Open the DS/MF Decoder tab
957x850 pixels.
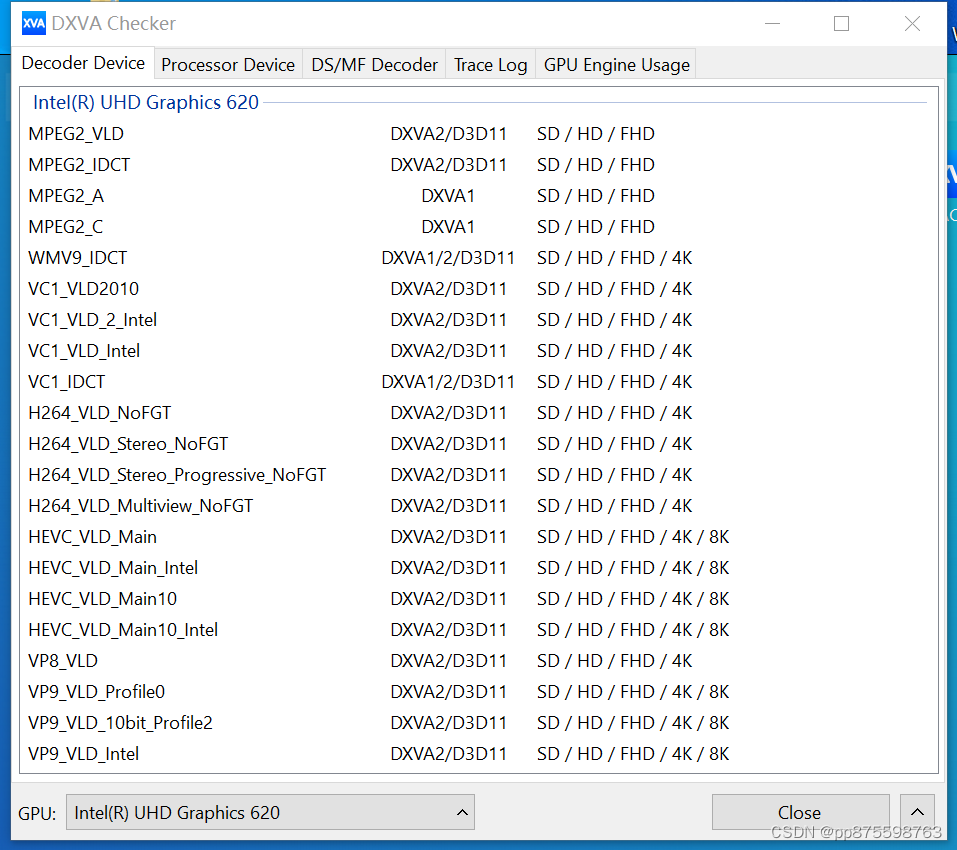[x=374, y=65]
